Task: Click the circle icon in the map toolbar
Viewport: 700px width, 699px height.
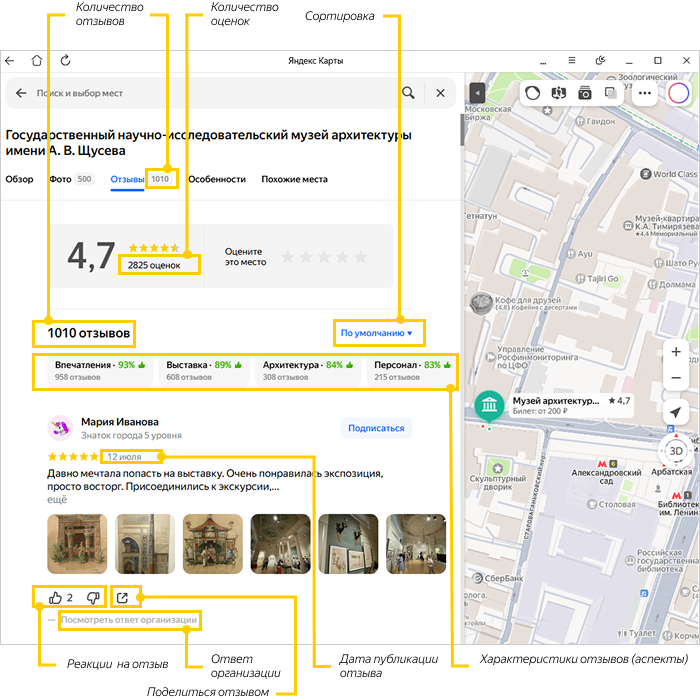Action: [x=532, y=93]
